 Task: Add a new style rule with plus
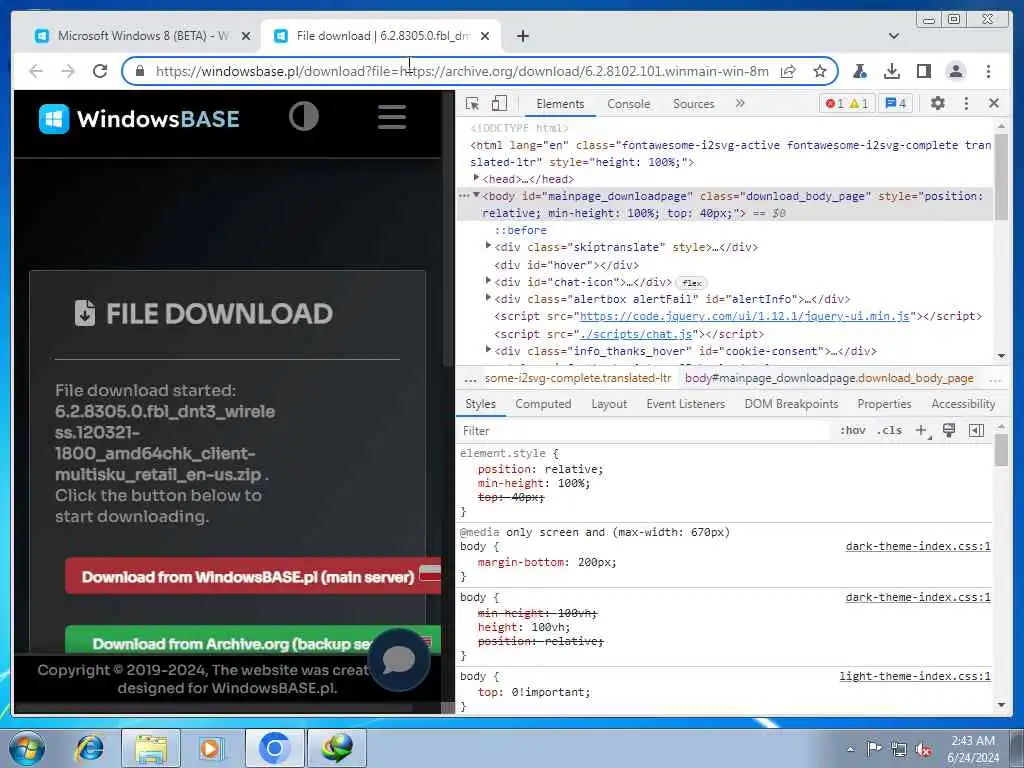tap(921, 430)
